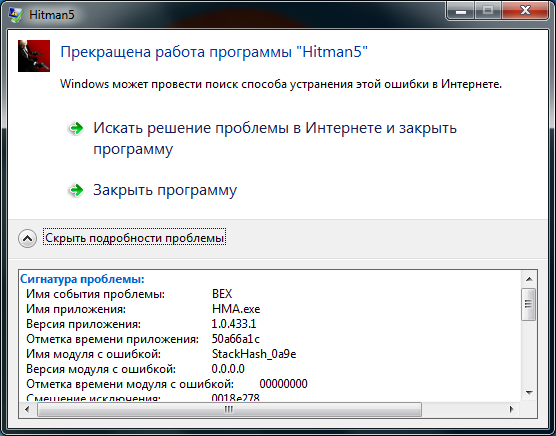
Task: Click left arrow of horizontal scrollbar
Action: (x=27, y=409)
